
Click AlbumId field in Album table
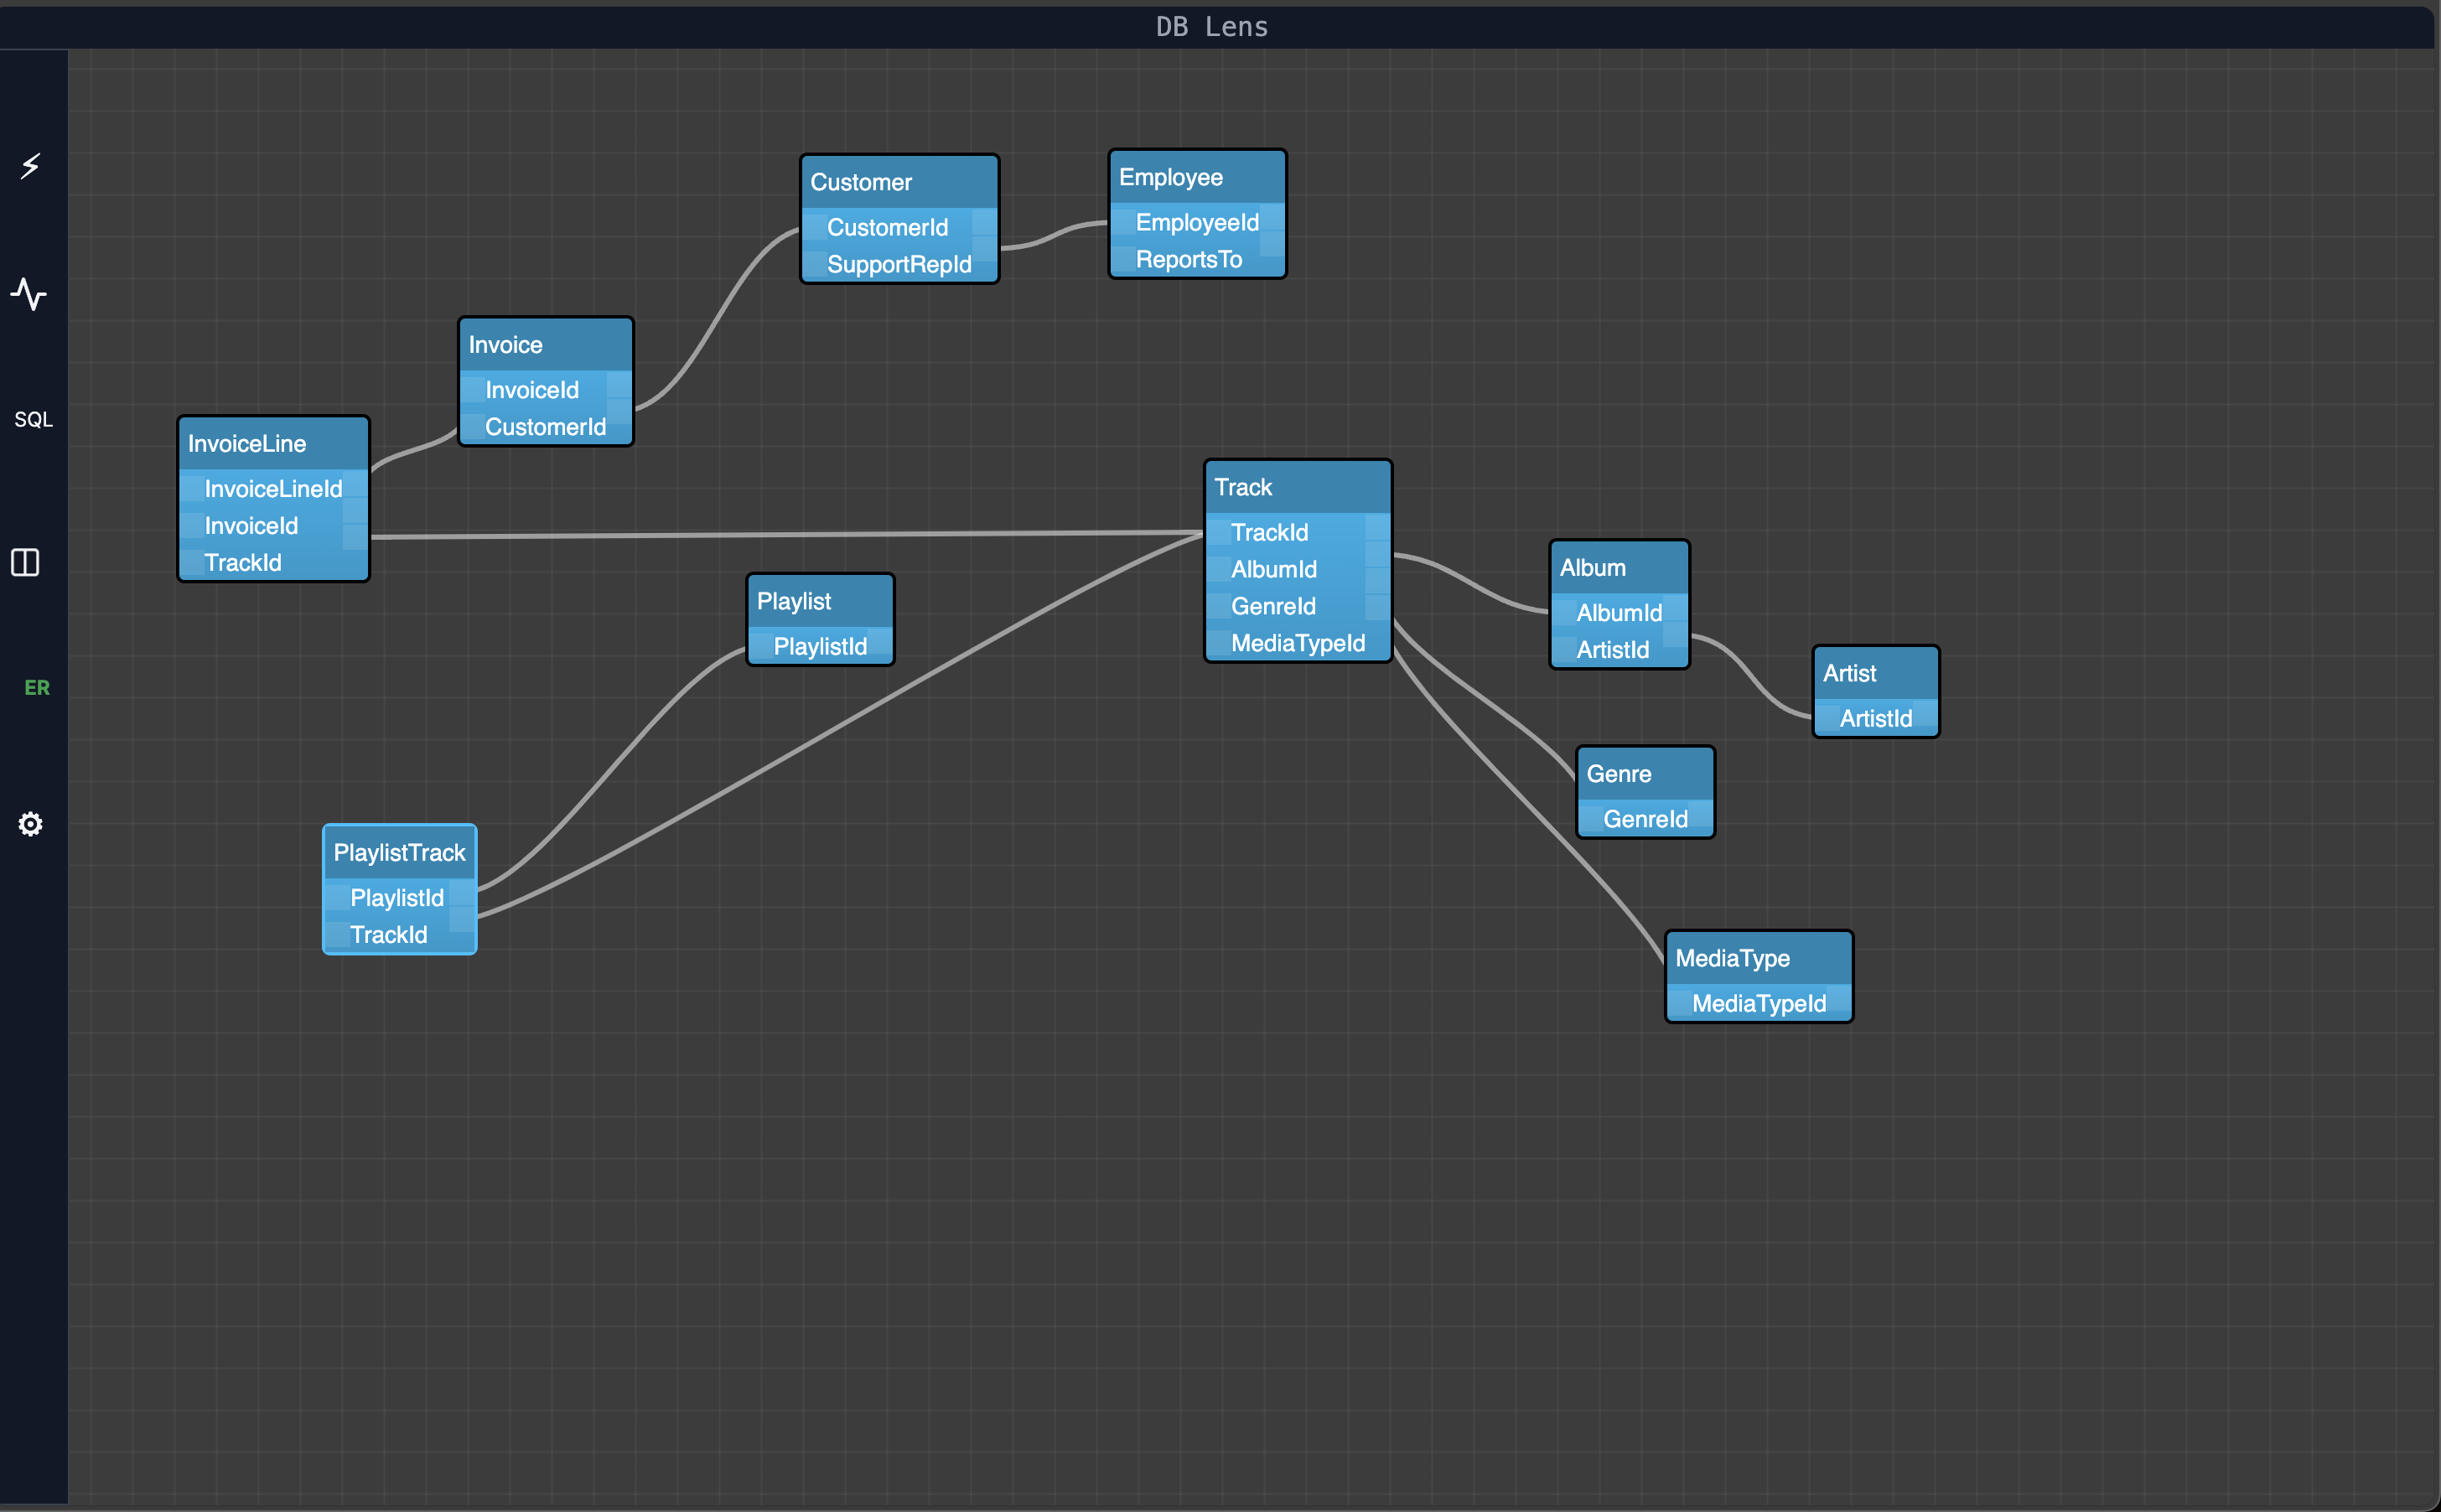click(x=1619, y=613)
